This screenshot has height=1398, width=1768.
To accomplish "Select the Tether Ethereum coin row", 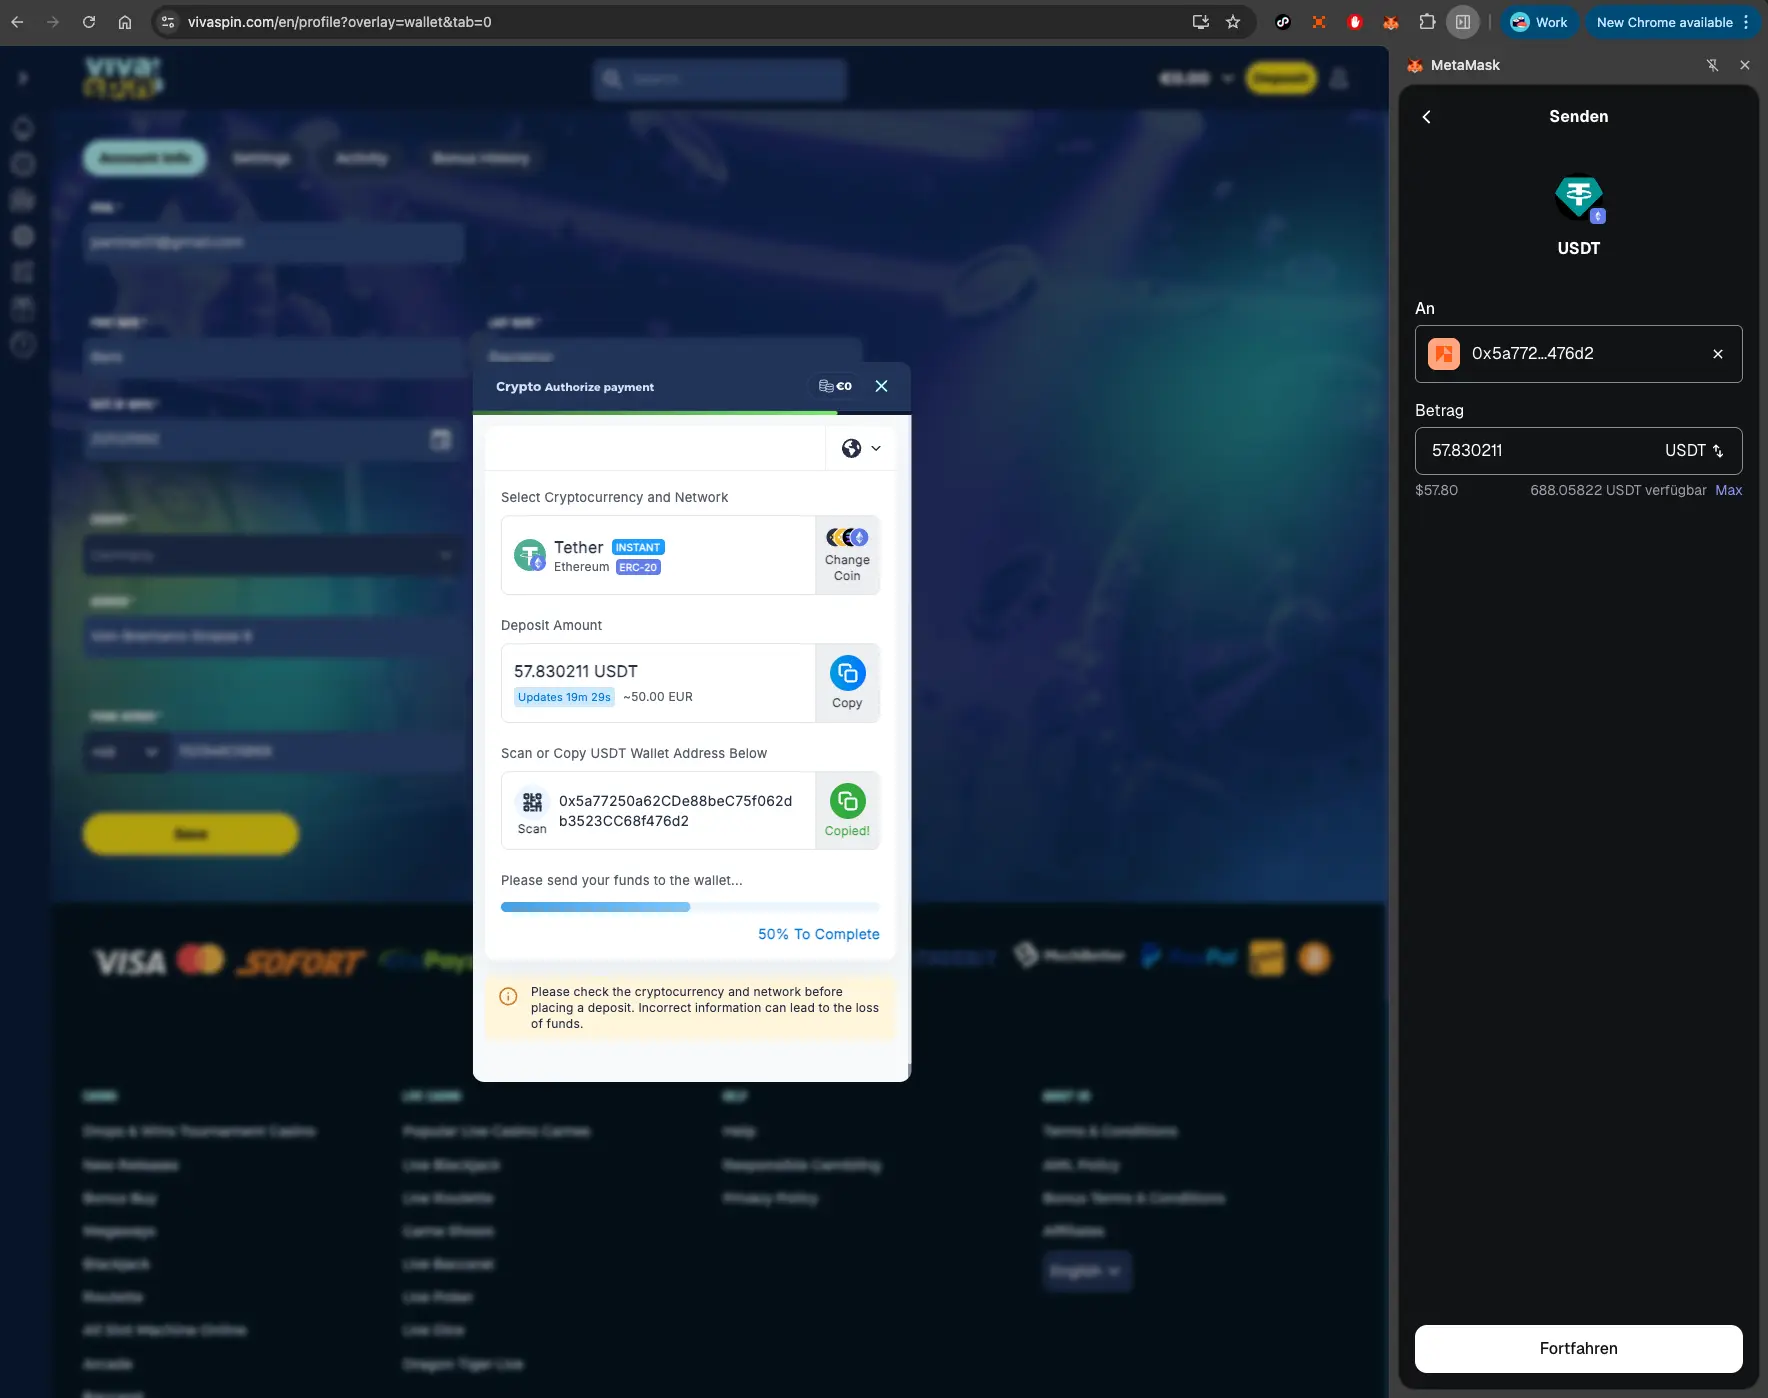I will [658, 555].
